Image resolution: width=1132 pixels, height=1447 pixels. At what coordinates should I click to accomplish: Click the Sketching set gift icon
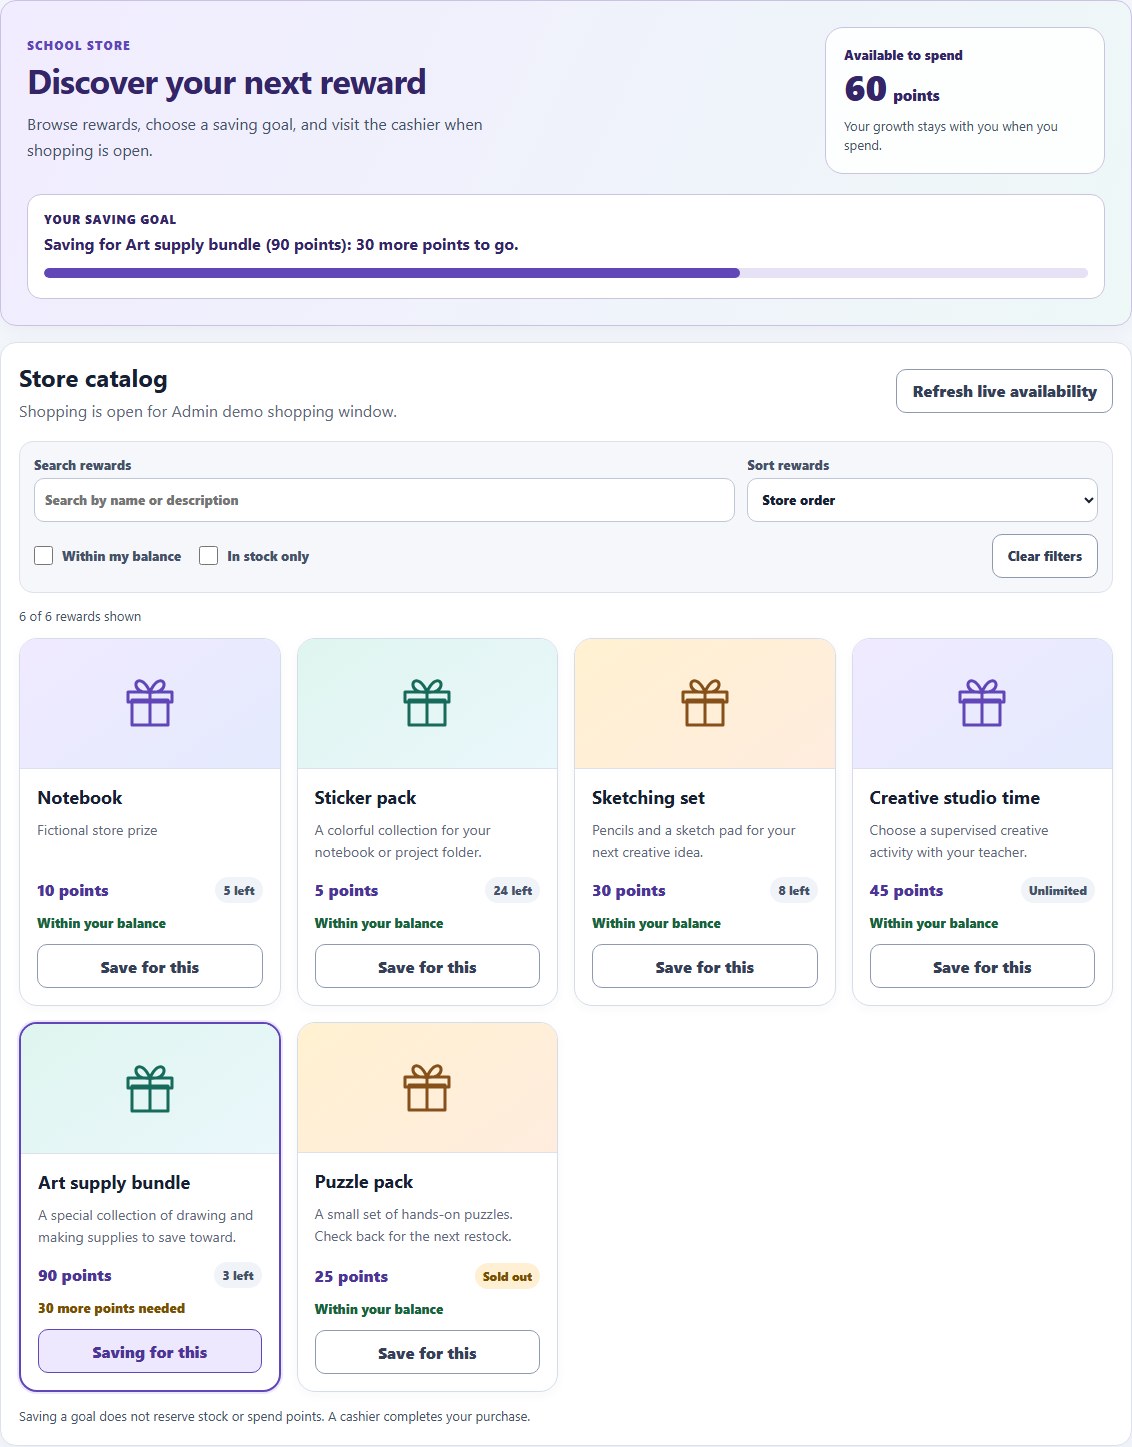pos(705,703)
